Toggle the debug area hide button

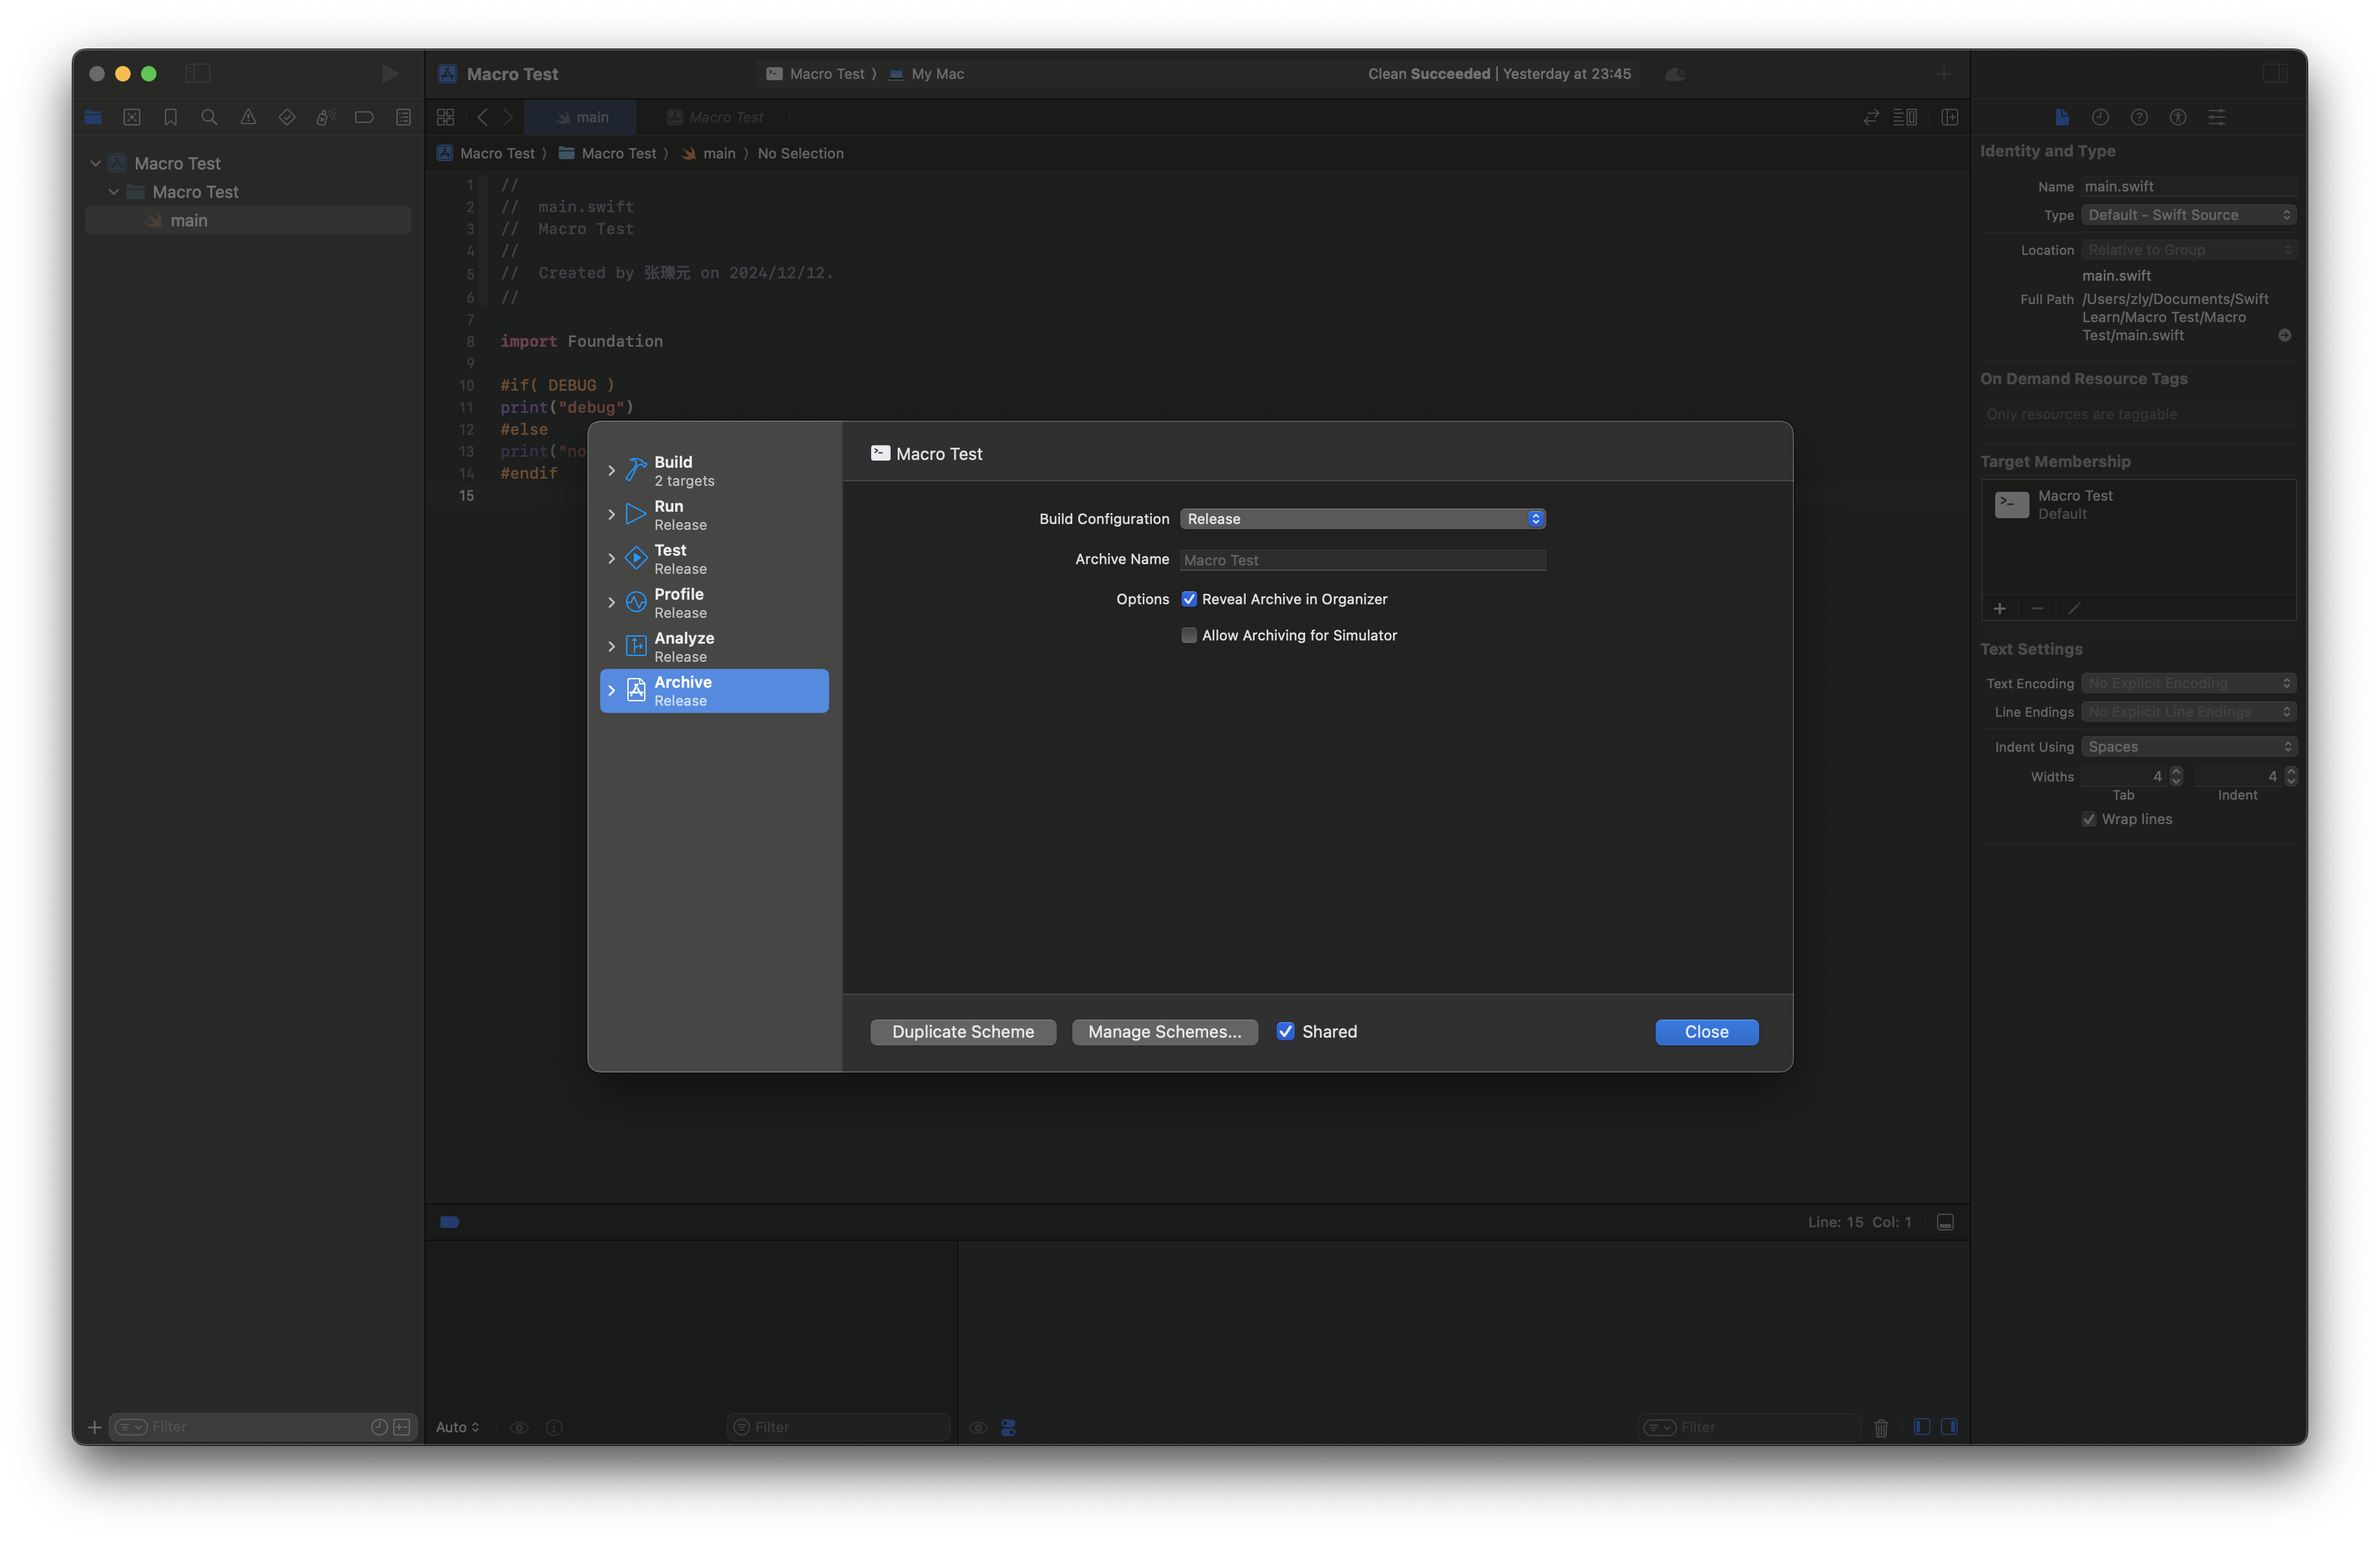point(1945,1222)
